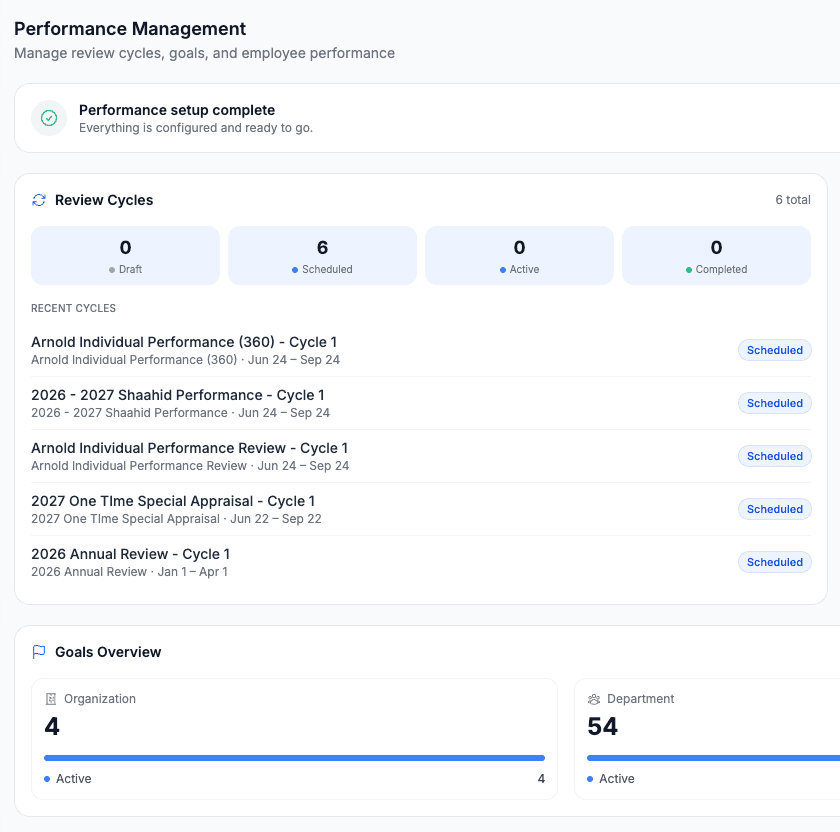Click Scheduled badge for Arnold Performance (360) cycle
Screen dimensions: 840x832
coord(775,350)
